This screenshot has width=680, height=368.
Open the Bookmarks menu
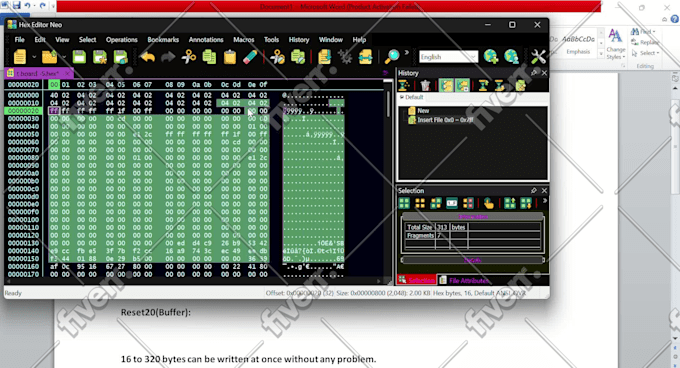tap(163, 39)
